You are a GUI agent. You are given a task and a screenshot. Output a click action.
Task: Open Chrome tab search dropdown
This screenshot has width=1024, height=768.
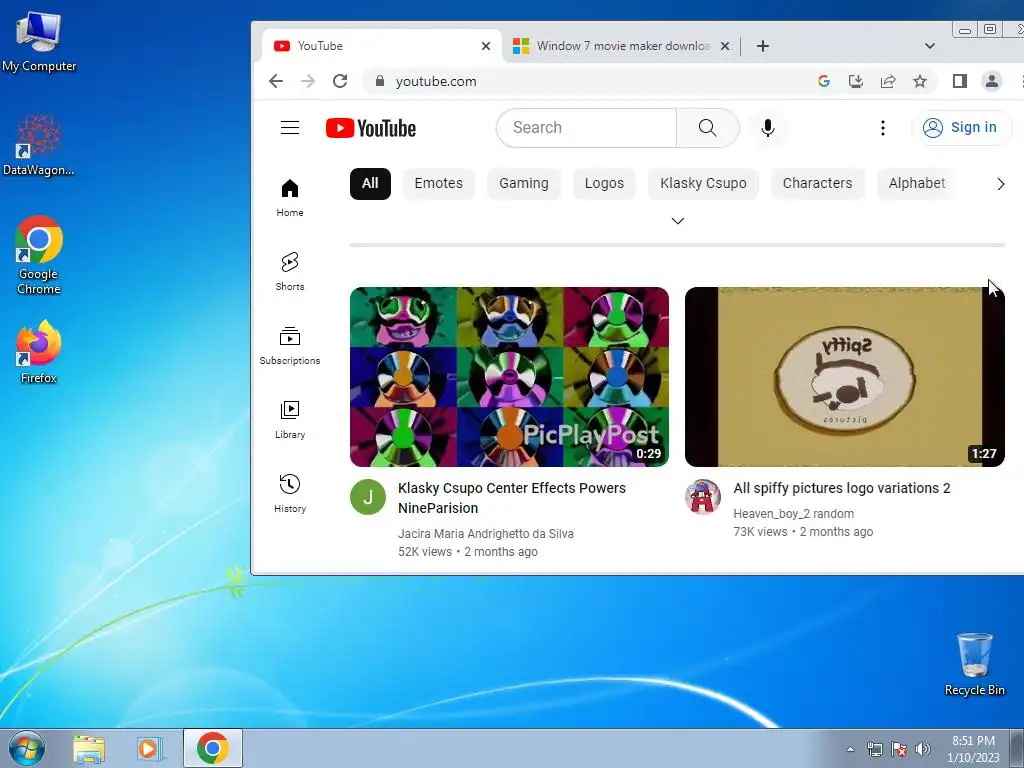(930, 46)
